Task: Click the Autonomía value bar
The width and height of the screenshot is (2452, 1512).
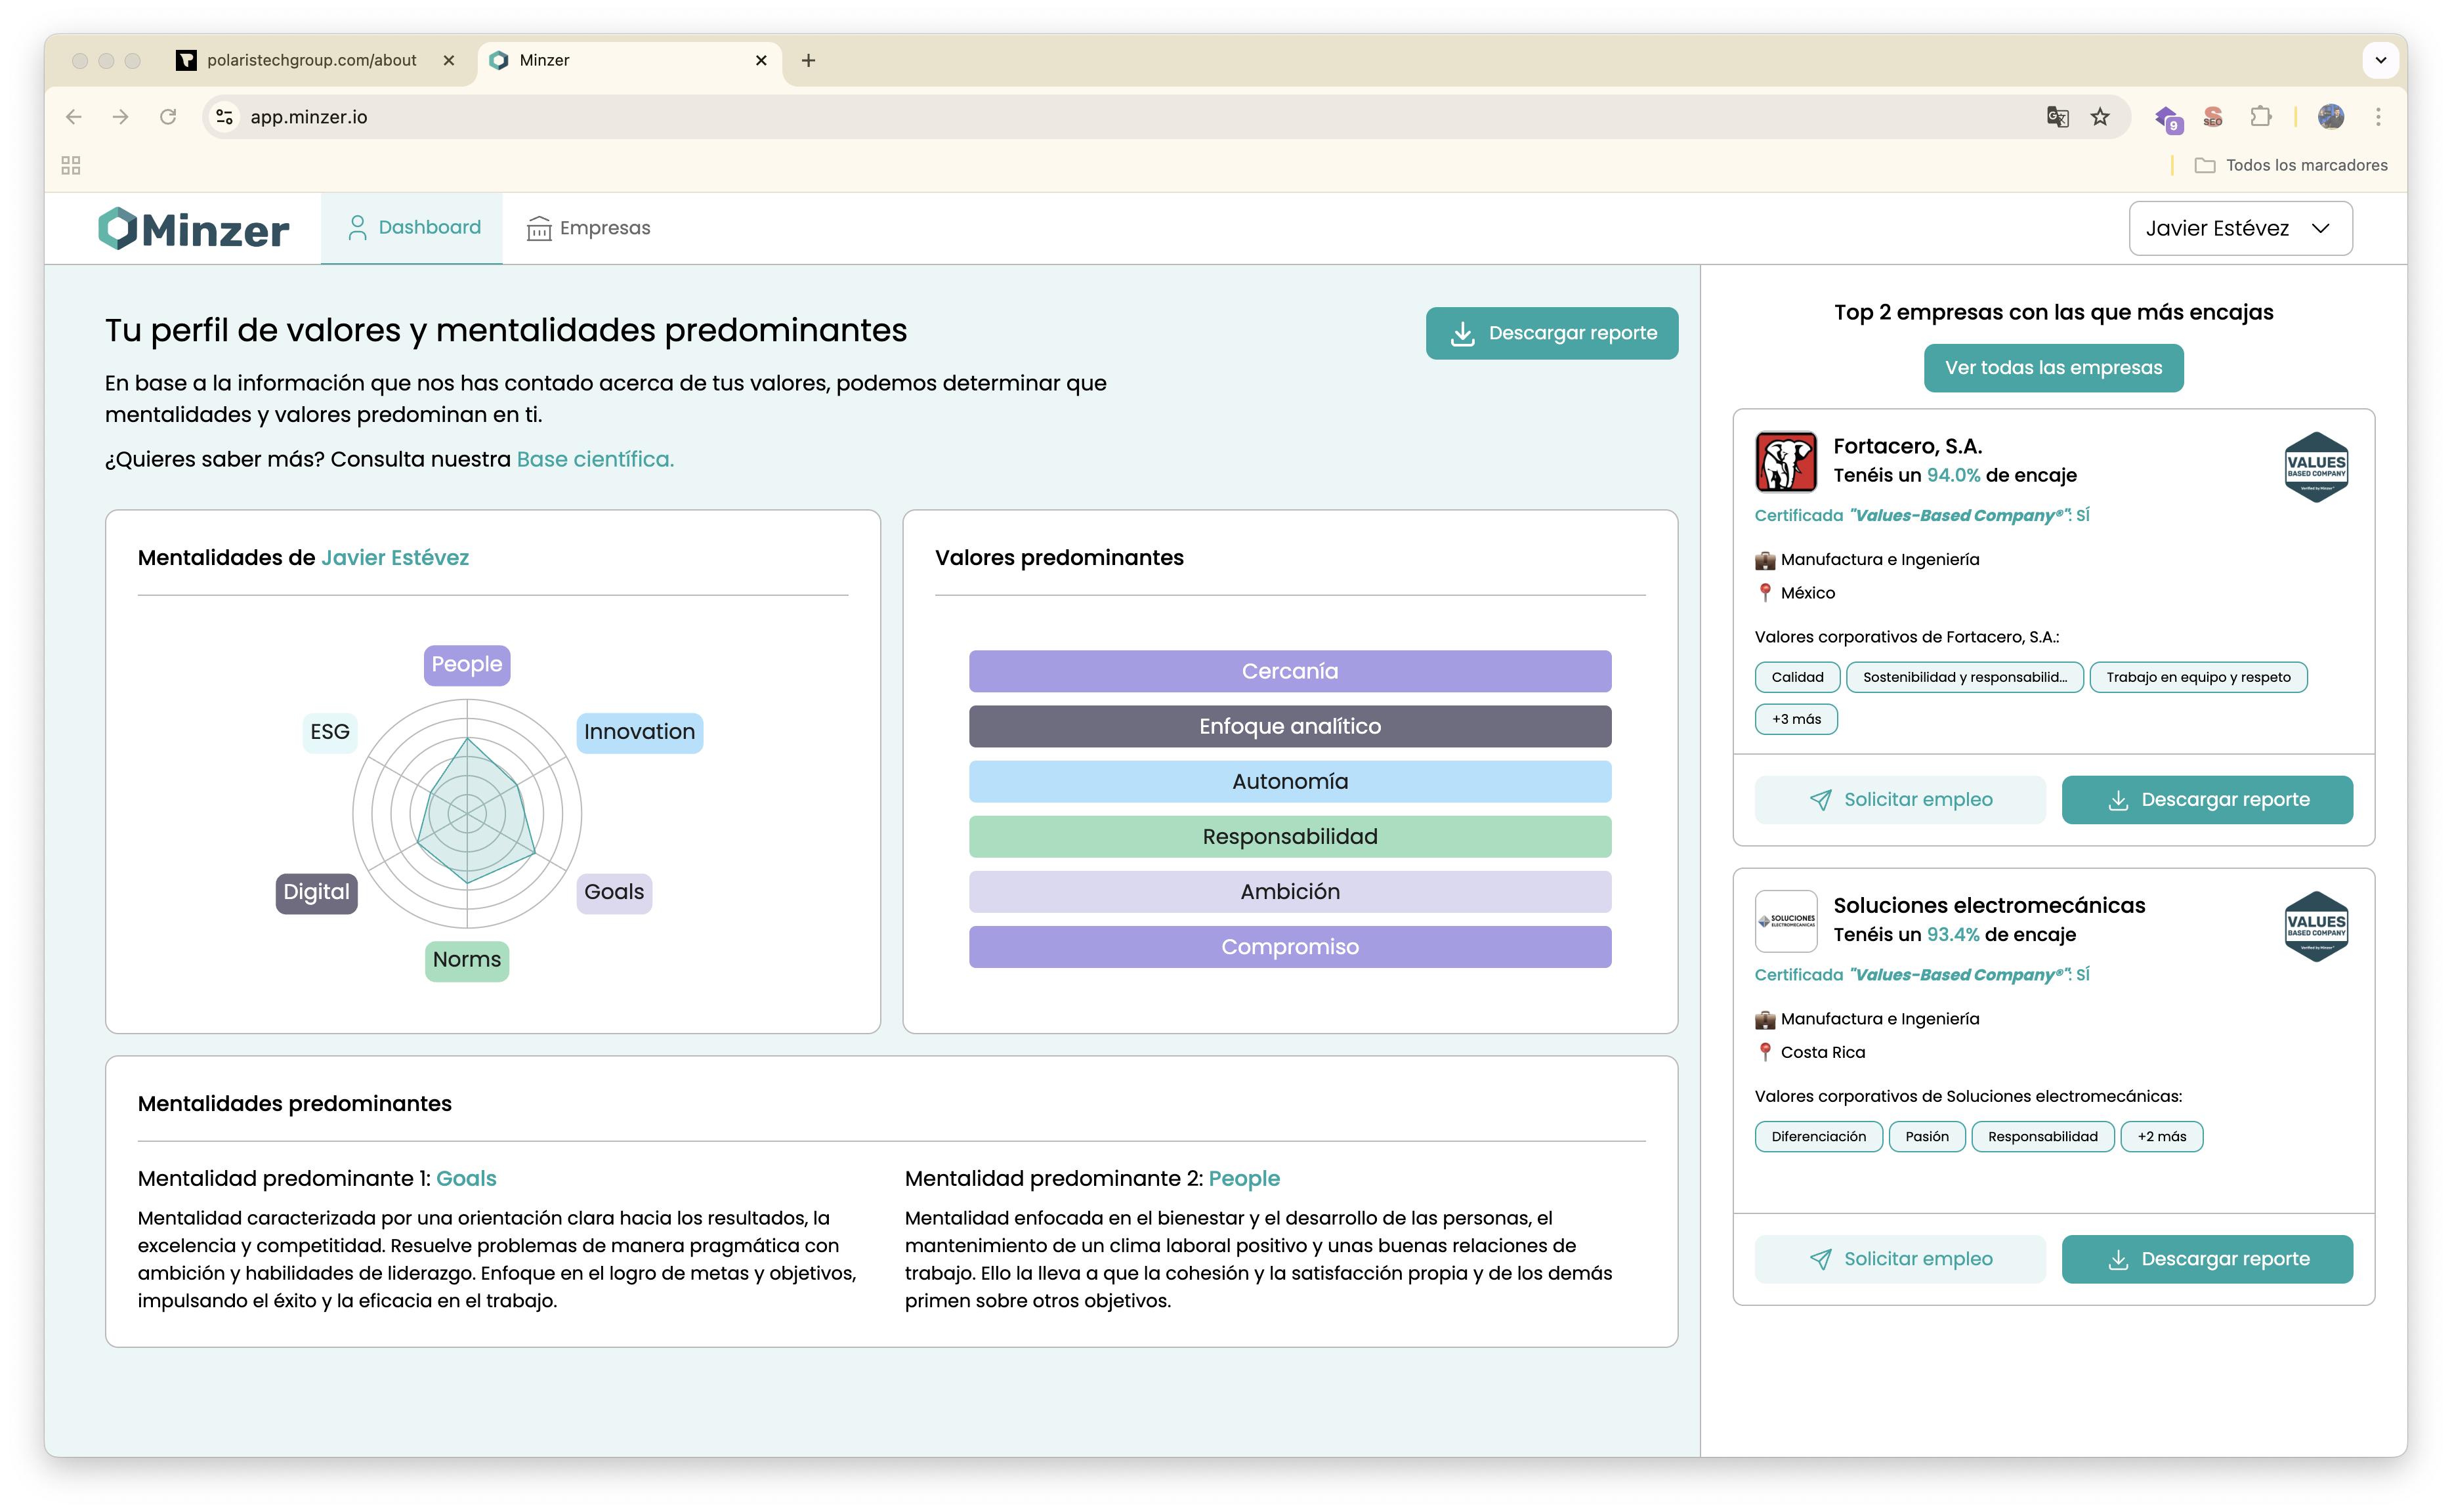Action: pyautogui.click(x=1290, y=781)
